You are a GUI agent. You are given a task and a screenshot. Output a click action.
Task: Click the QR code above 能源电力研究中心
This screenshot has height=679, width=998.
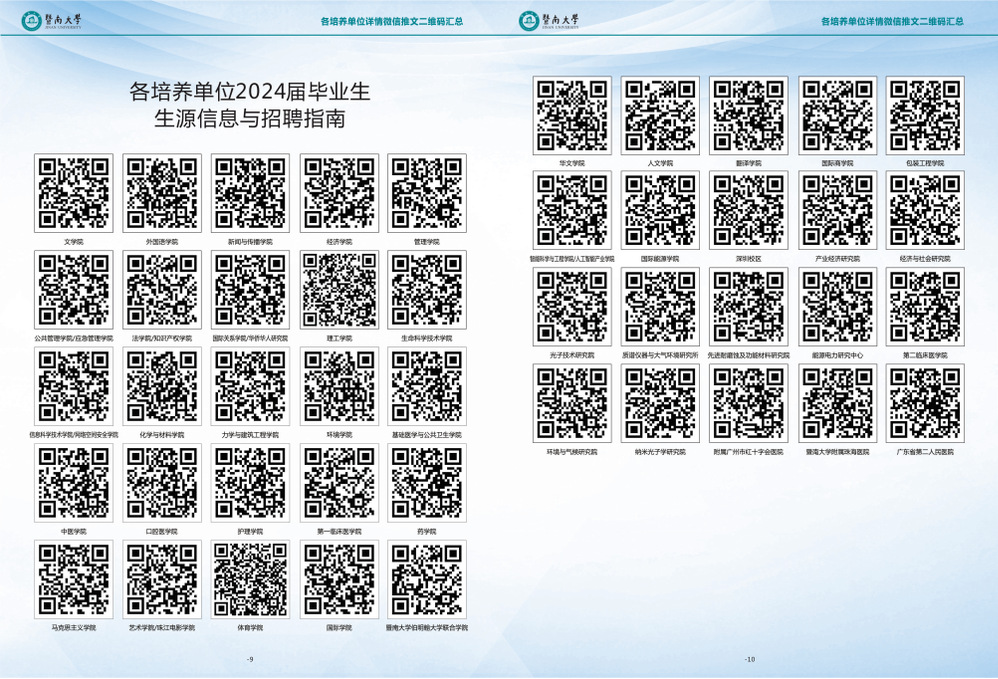tap(837, 307)
